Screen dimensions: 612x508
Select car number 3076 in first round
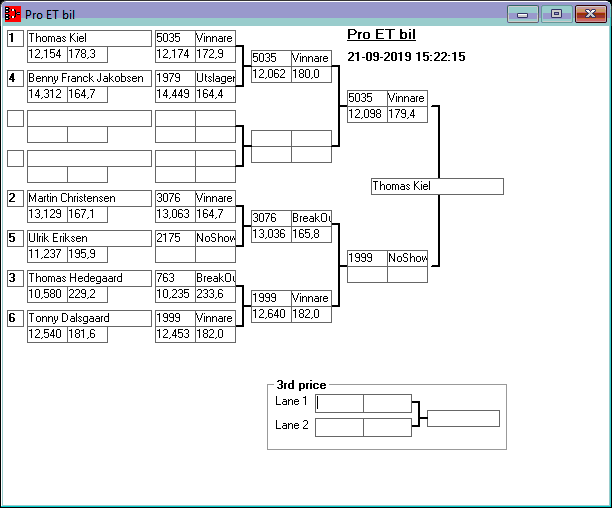[x=175, y=198]
